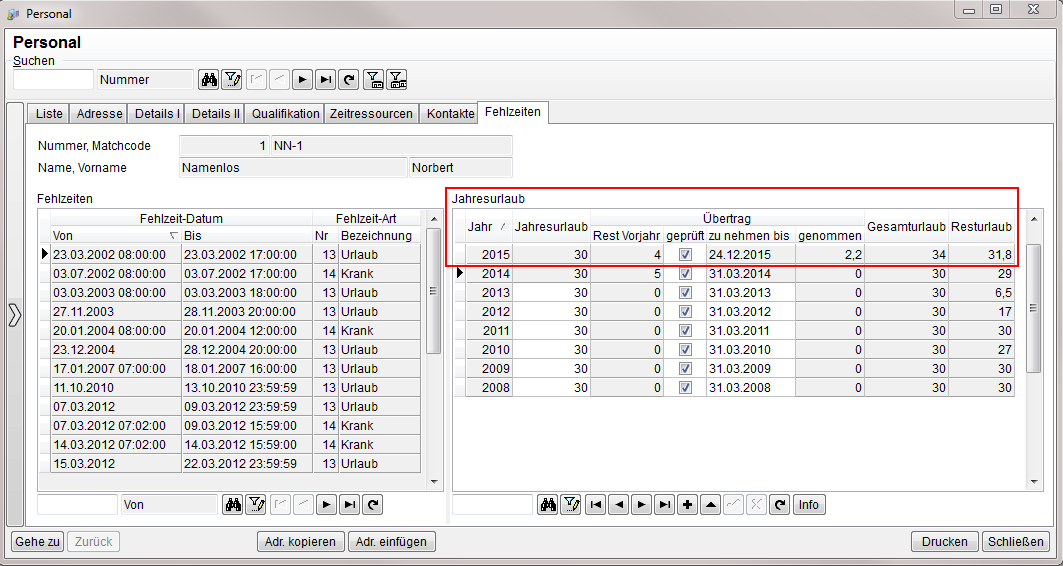Toggle geprüft checkbox for year 2010
This screenshot has height=566, width=1063.
coord(685,350)
